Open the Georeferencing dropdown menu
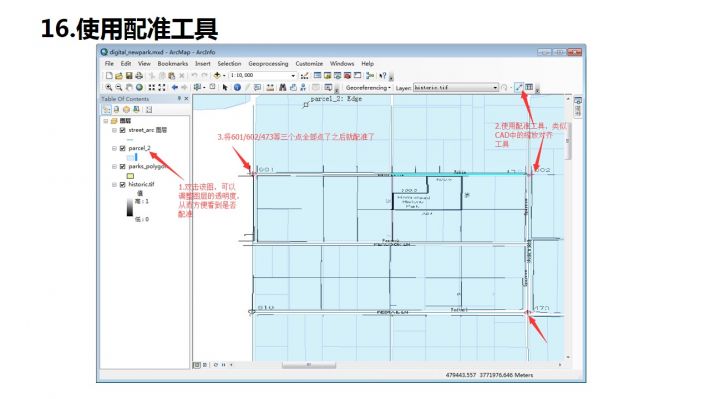710x399 pixels. point(368,87)
